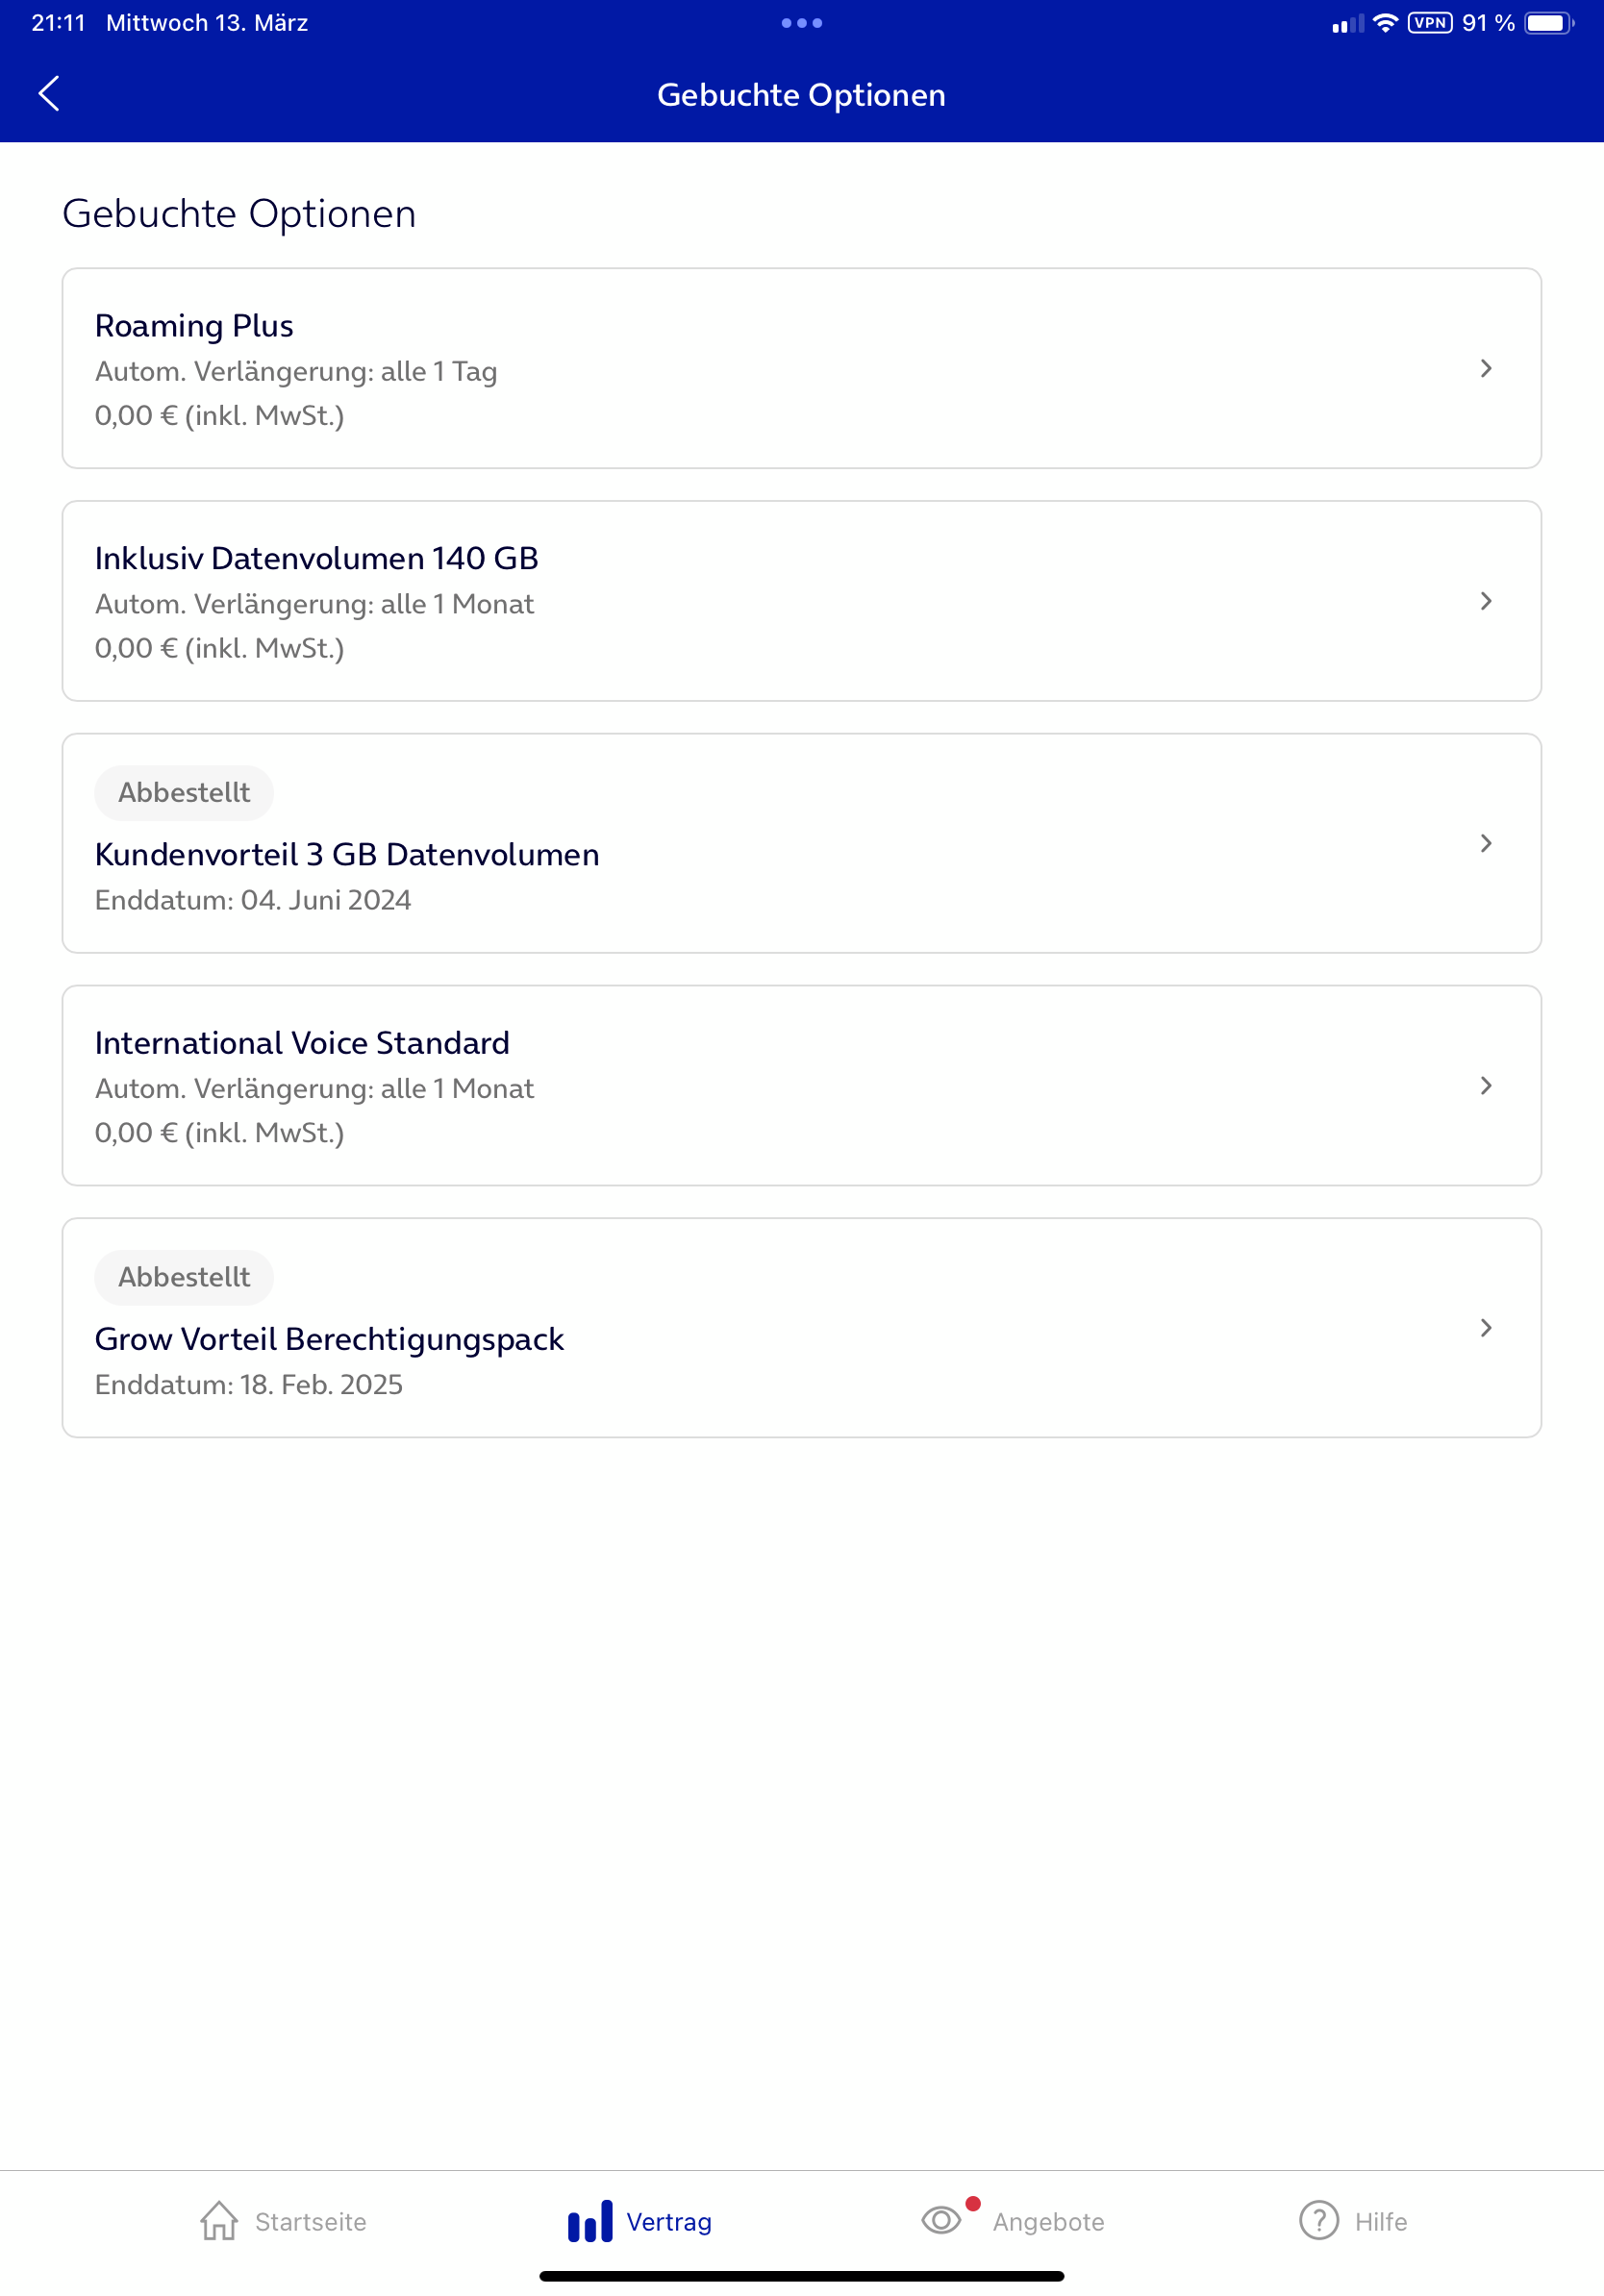Expand International Voice Standard chevron
Image resolution: width=1604 pixels, height=2296 pixels.
point(1486,1085)
